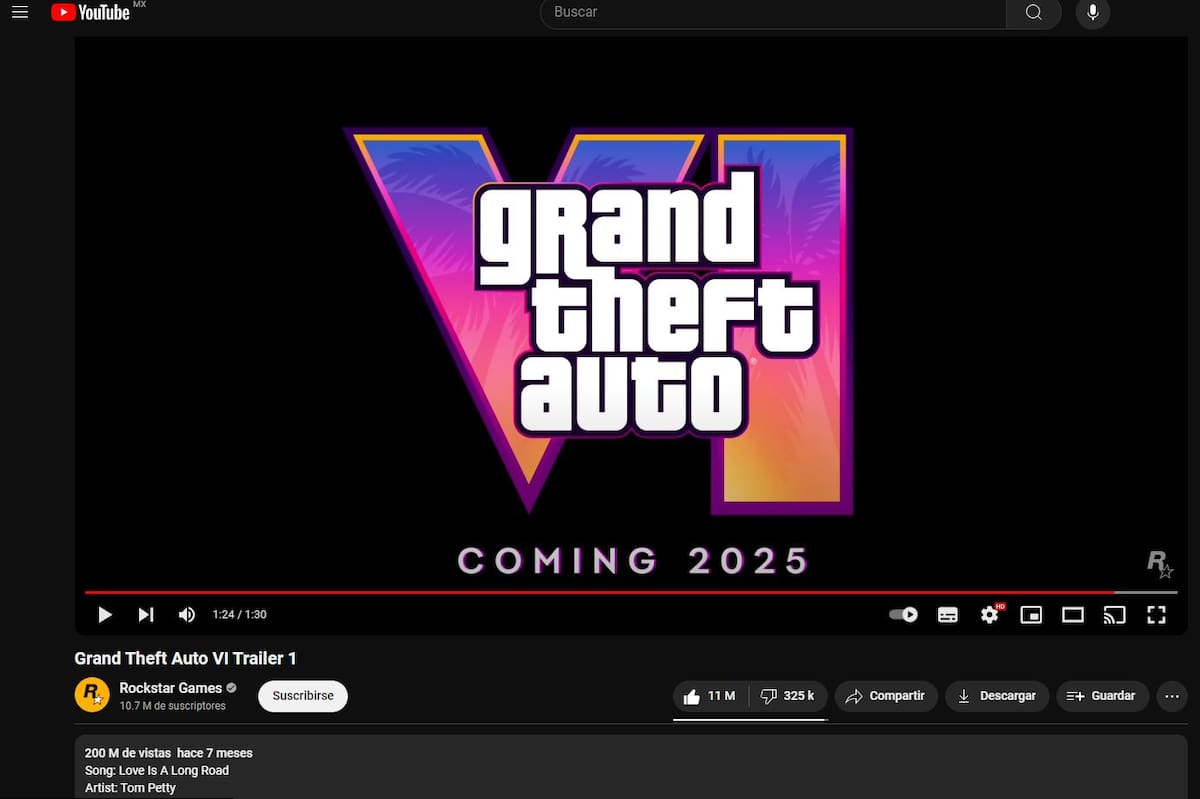Open the three-dot more actions menu

click(x=1172, y=696)
